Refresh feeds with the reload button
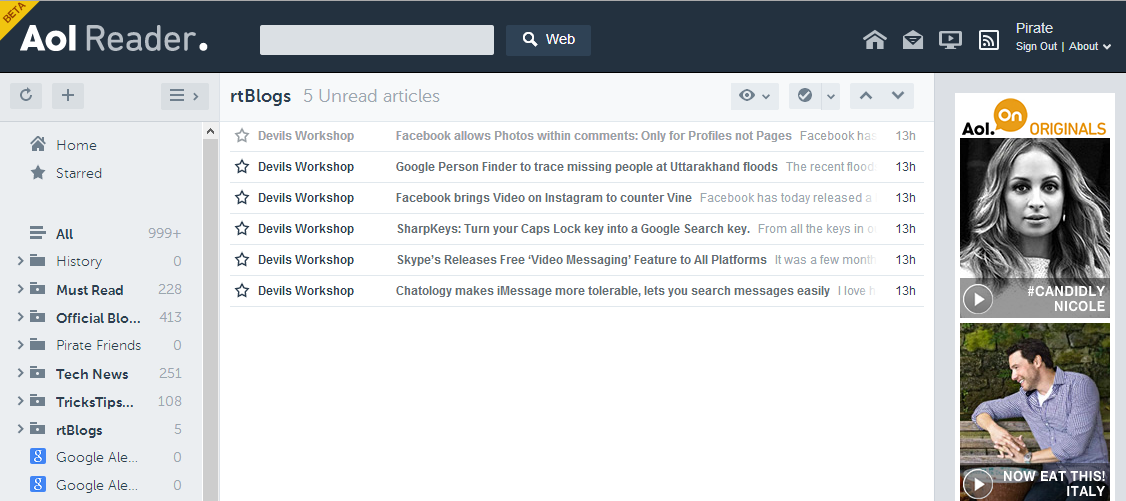The width and height of the screenshot is (1126, 501). (26, 95)
